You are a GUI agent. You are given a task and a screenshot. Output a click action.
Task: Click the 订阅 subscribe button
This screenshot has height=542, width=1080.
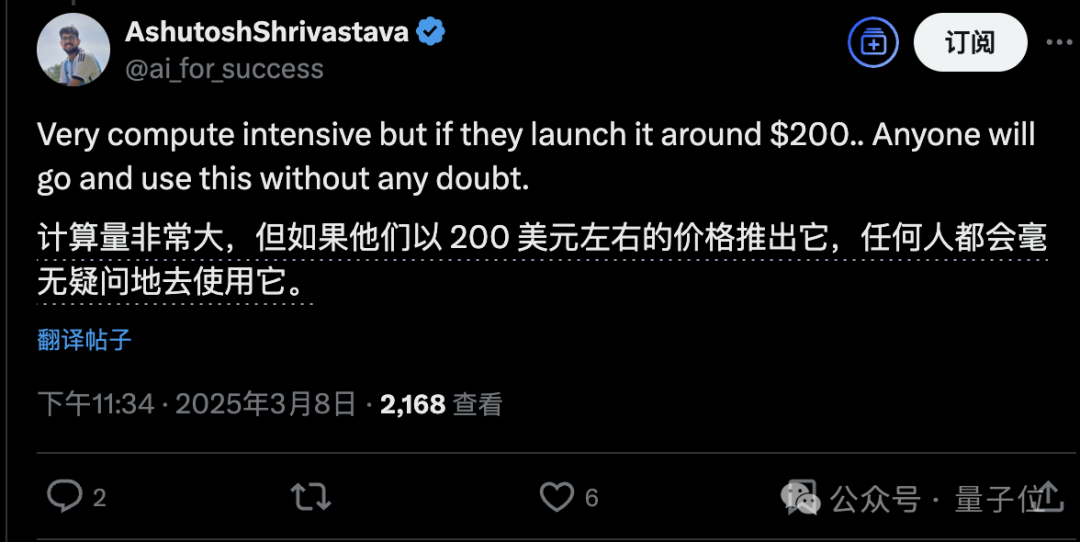coord(970,43)
